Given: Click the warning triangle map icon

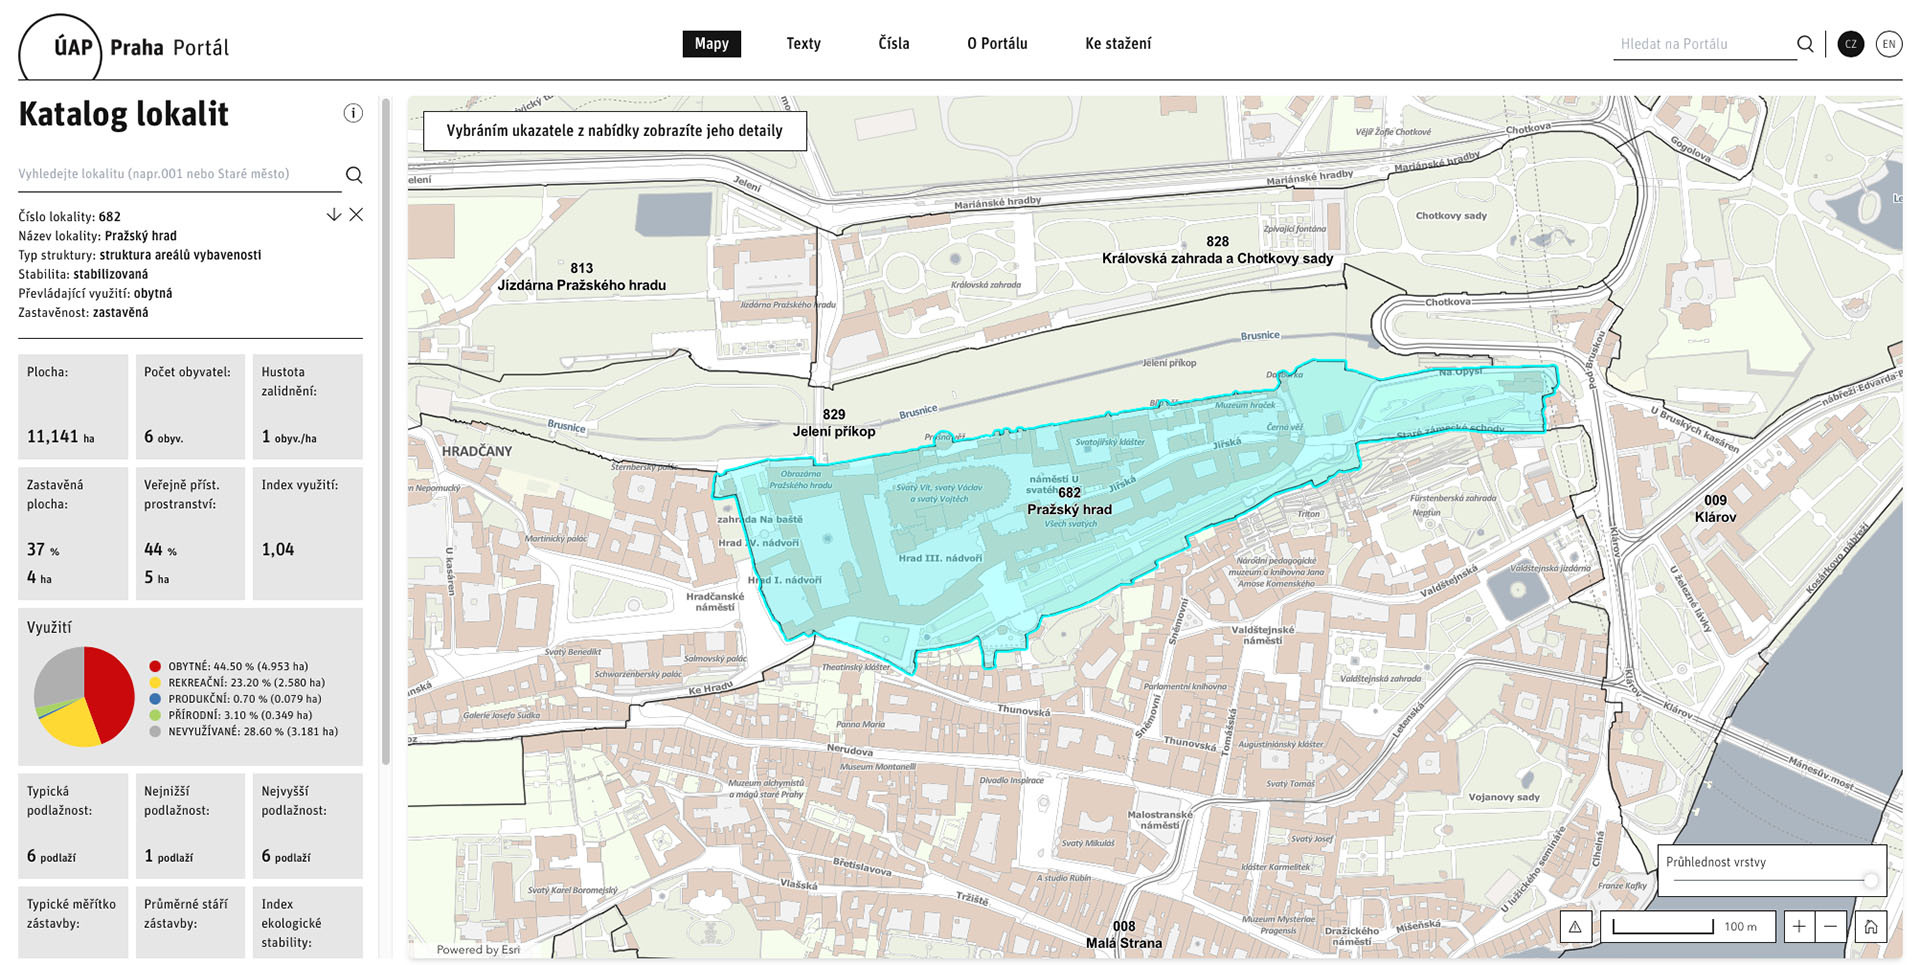Looking at the screenshot, I should 1575,927.
